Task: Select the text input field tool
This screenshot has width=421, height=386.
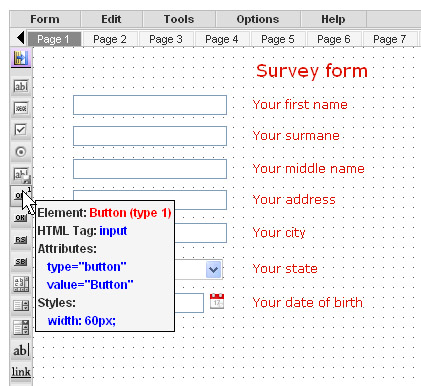Action: point(21,86)
